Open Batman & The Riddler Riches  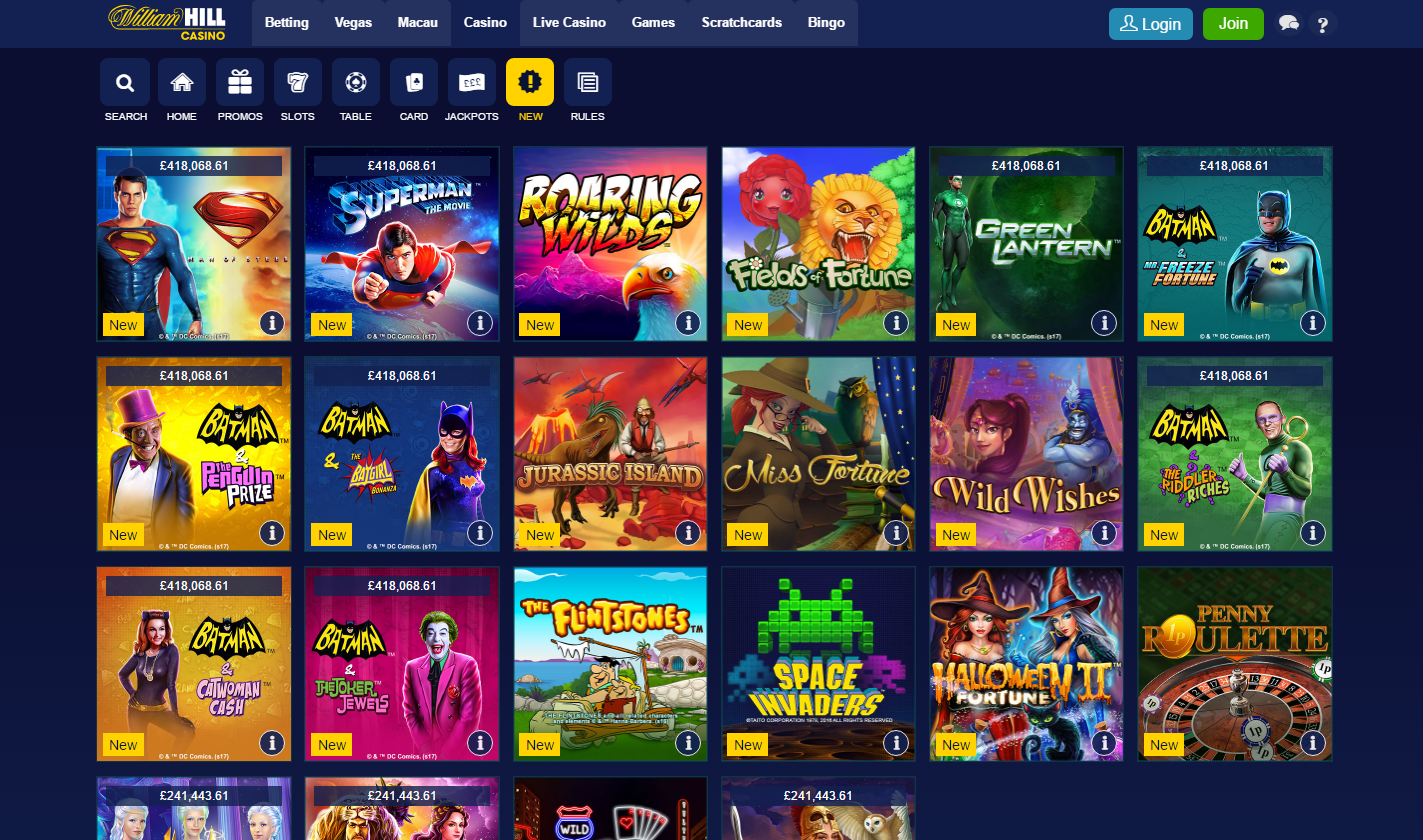pos(1234,454)
